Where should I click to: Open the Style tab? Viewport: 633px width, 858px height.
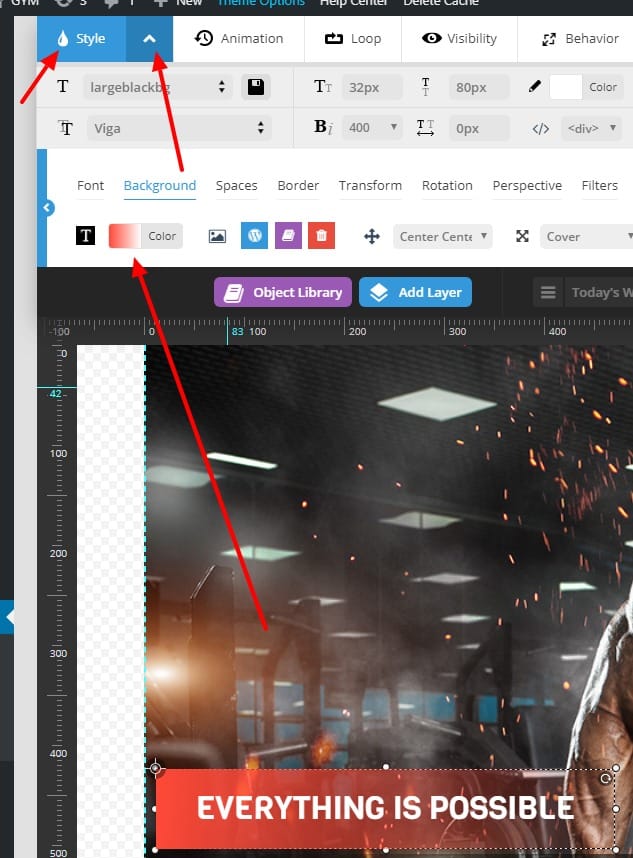[x=81, y=39]
